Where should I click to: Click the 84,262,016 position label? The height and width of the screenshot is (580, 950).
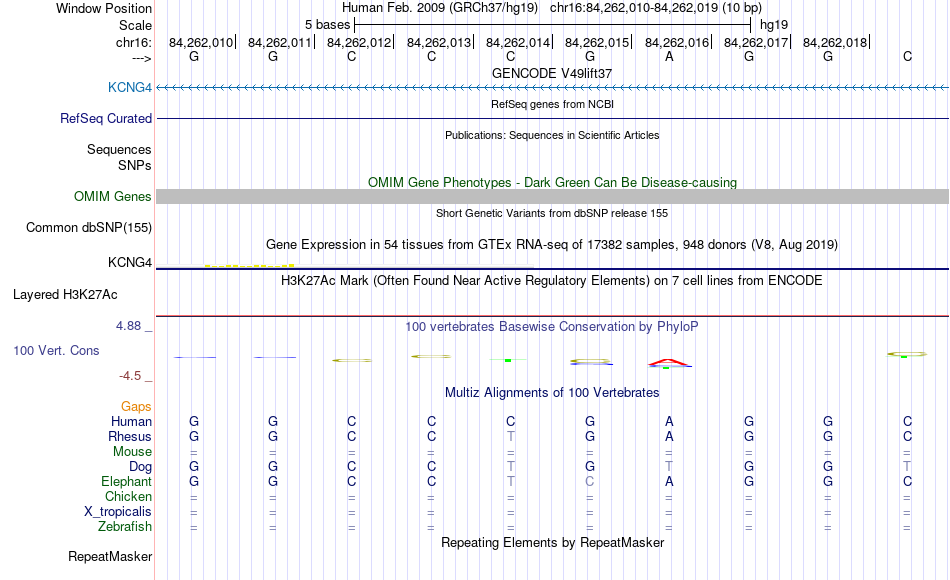(677, 42)
